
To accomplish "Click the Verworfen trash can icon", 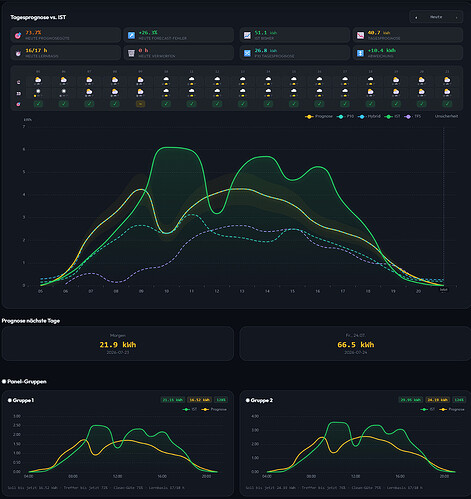I will coord(131,53).
